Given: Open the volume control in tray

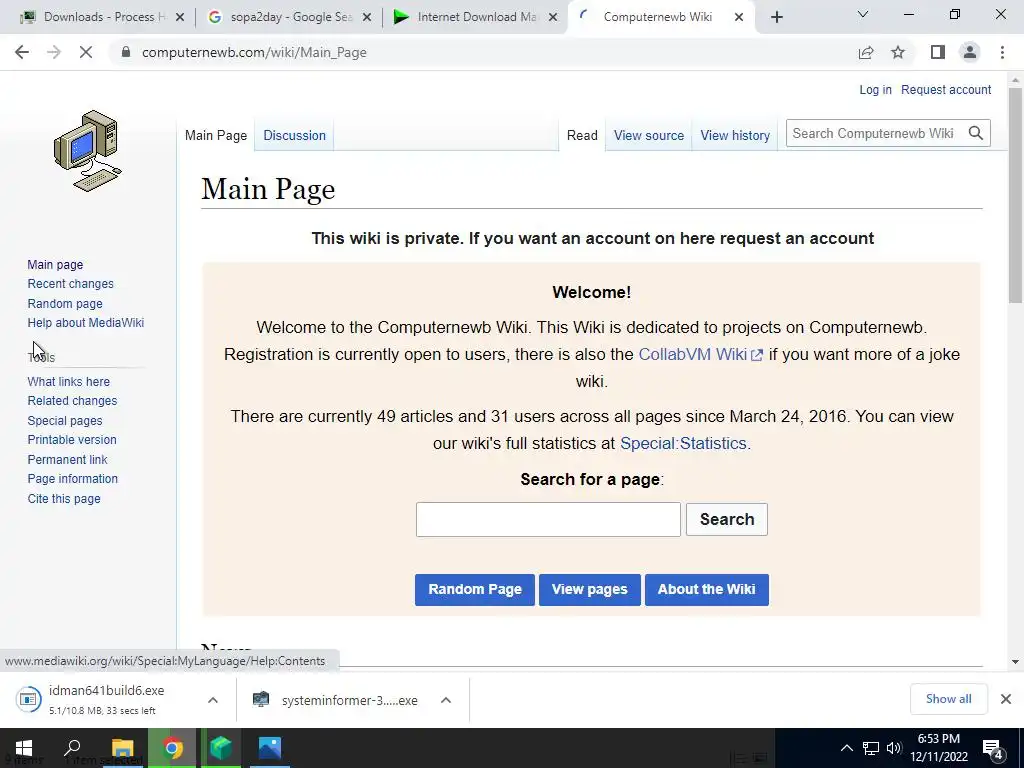Looking at the screenshot, I should coord(894,748).
